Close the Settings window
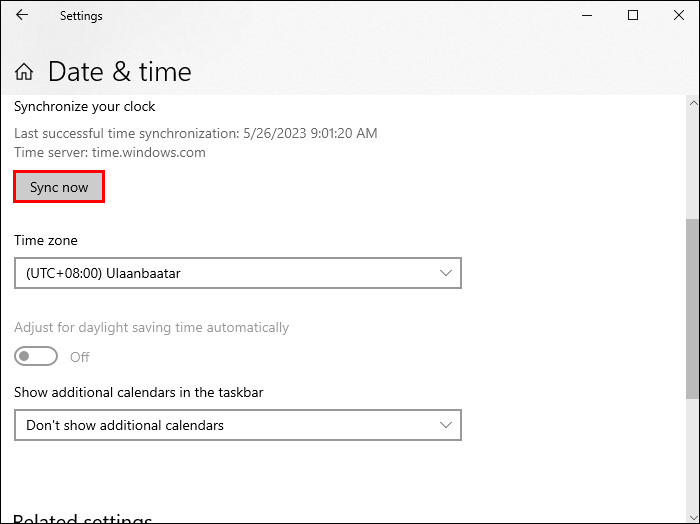 tap(679, 16)
